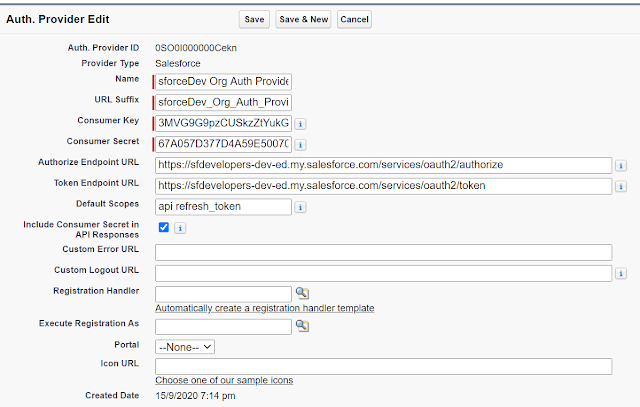Image resolution: width=640 pixels, height=407 pixels.
Task: Click into the Consumer Key field
Action: (223, 123)
